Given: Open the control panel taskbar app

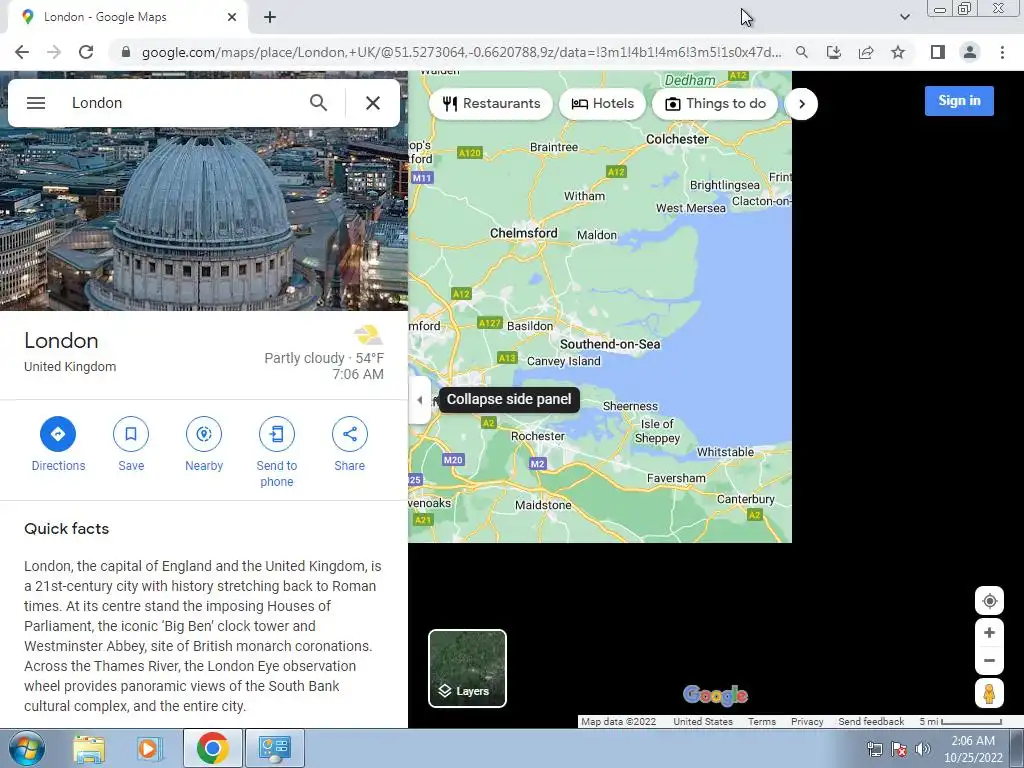Looking at the screenshot, I should pos(274,748).
